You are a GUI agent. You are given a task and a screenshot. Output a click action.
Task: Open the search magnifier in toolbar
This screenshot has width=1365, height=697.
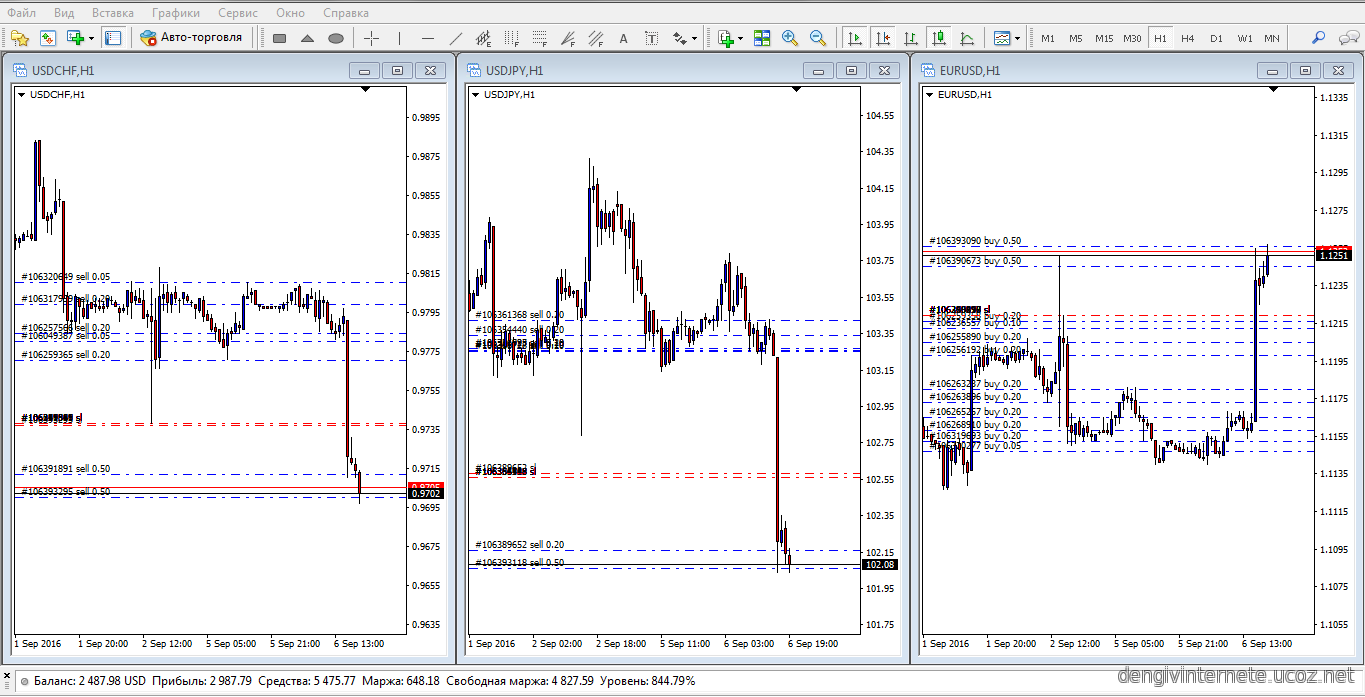pos(1318,38)
